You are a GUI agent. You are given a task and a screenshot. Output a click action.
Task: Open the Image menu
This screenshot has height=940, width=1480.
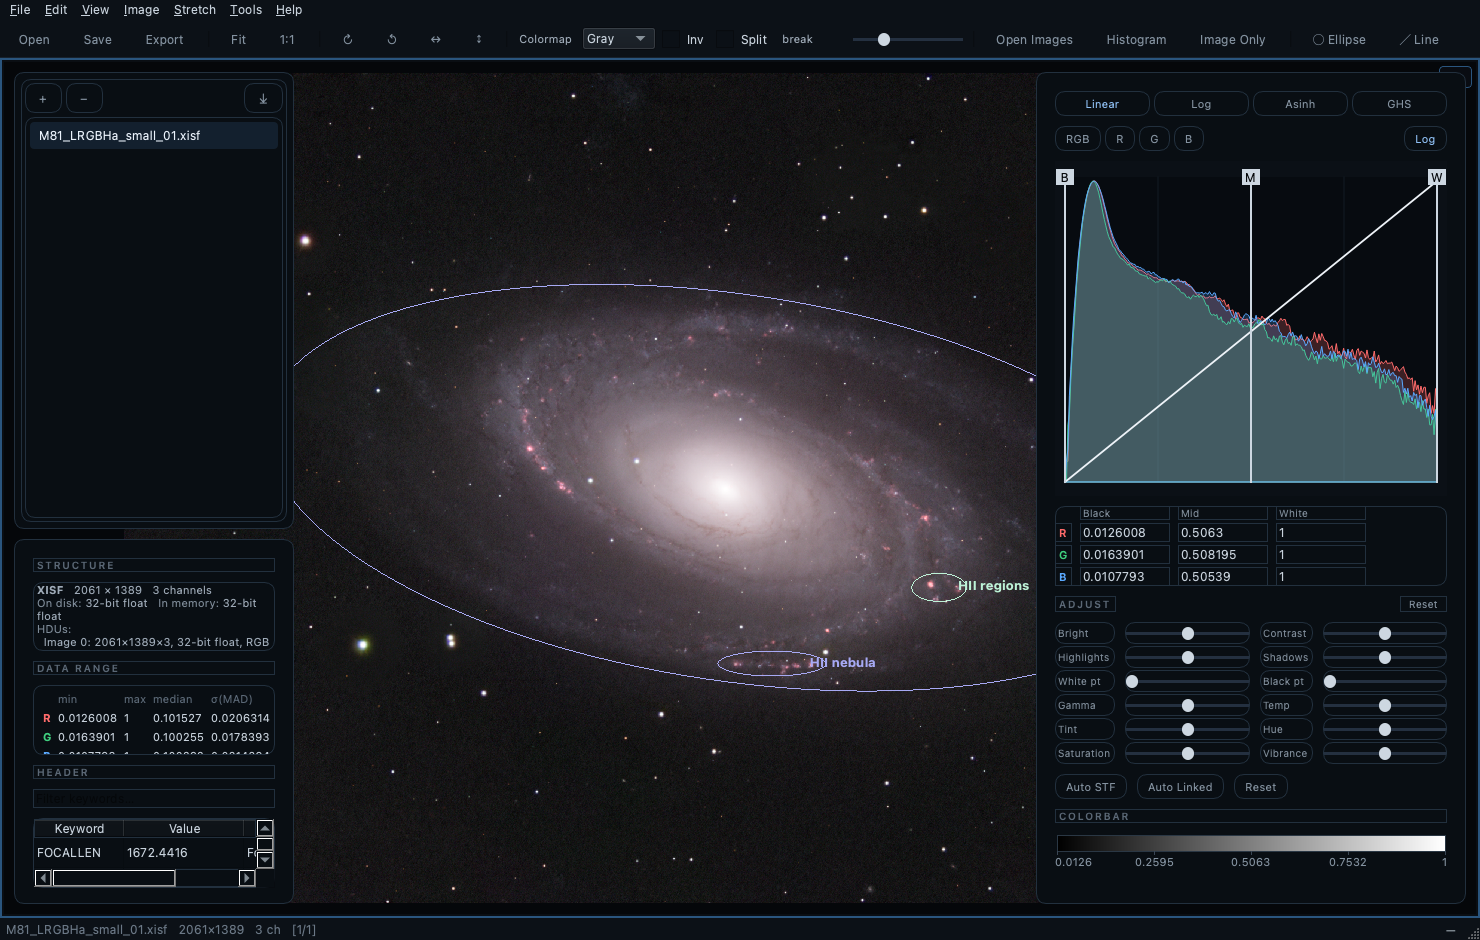141,10
